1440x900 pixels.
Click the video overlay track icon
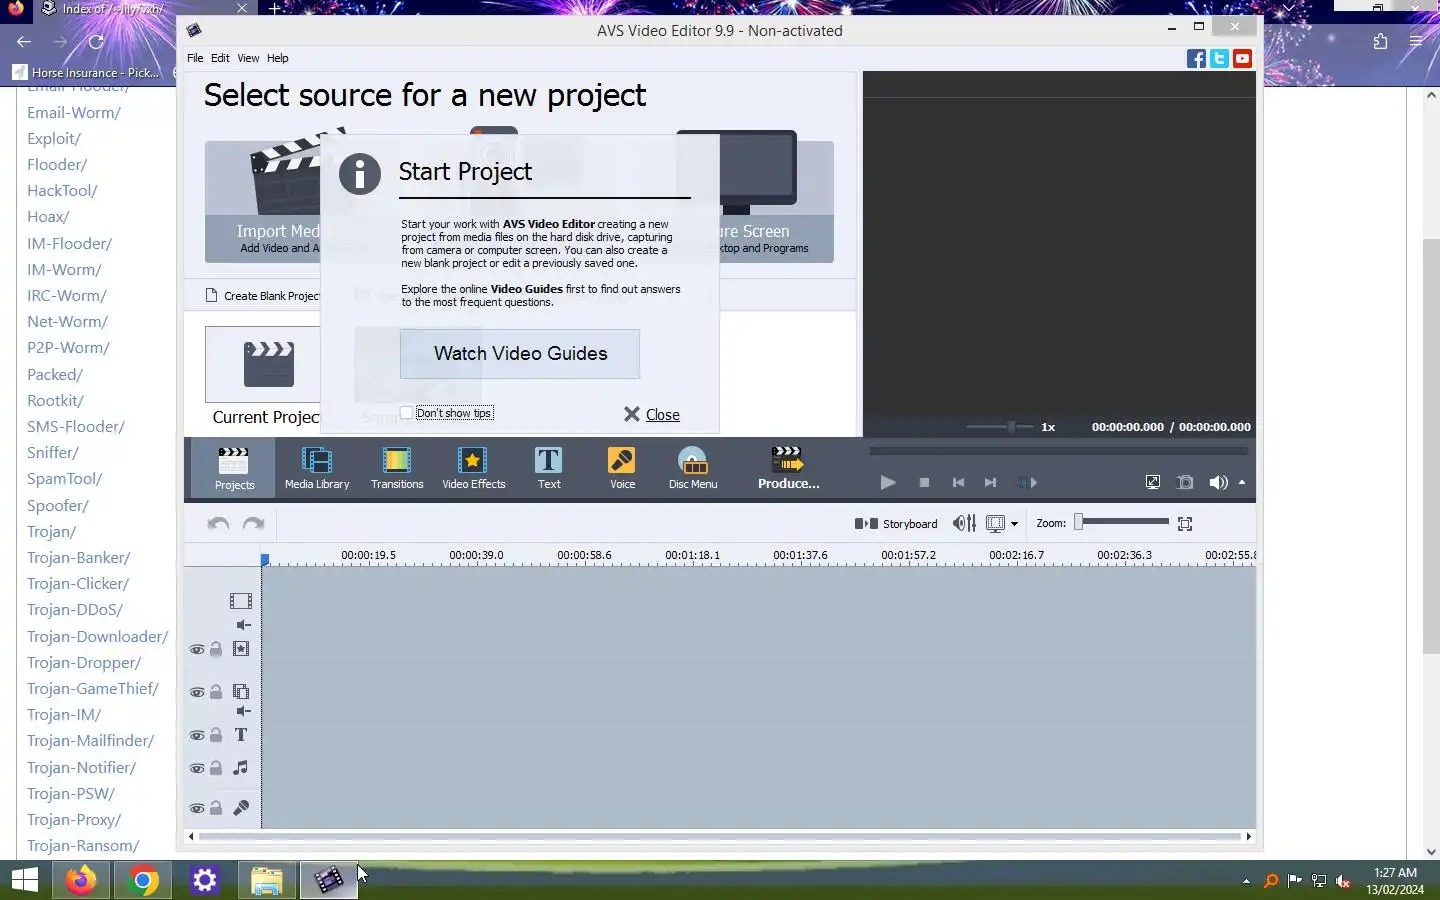241,691
